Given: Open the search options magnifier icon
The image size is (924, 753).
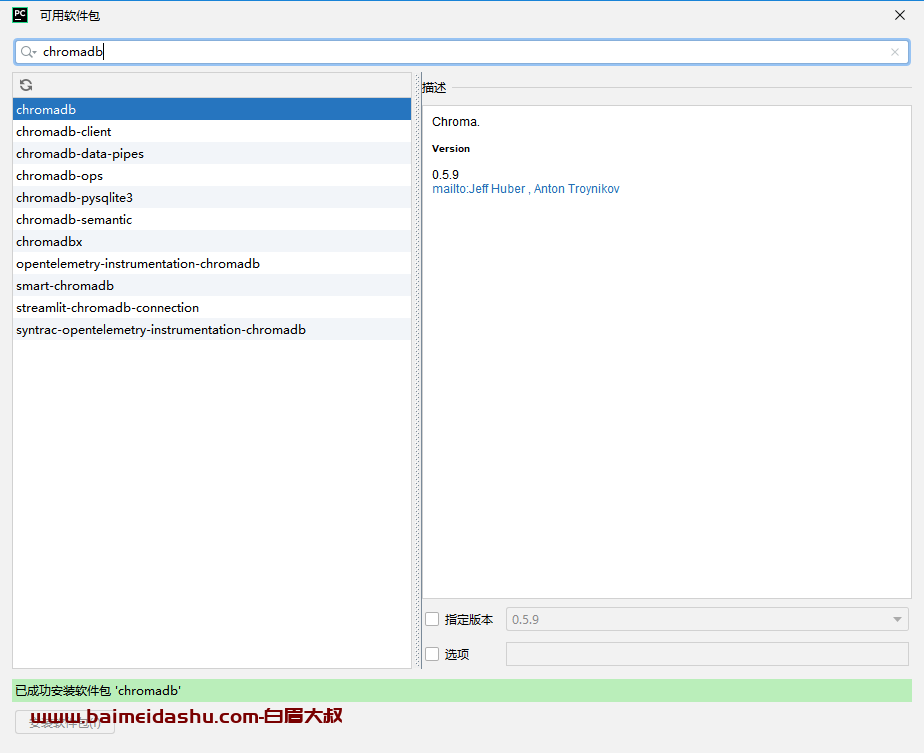Looking at the screenshot, I should click(x=28, y=52).
